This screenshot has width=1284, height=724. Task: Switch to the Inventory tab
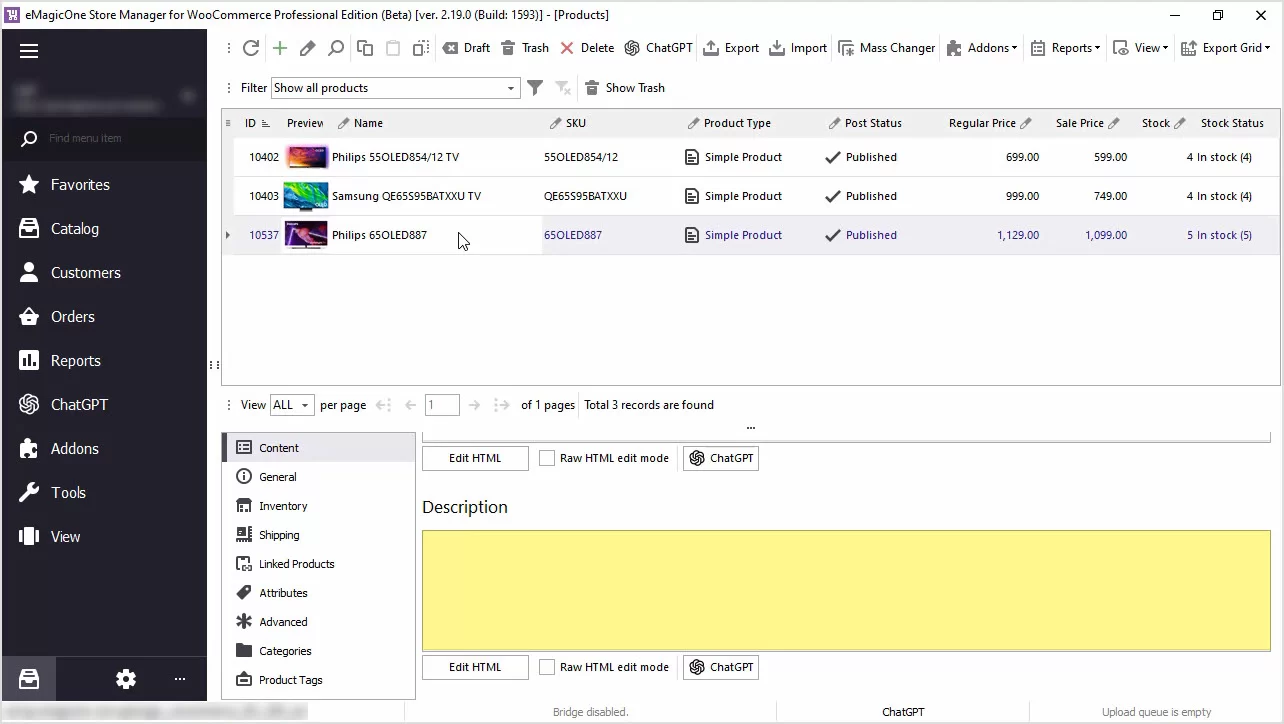(283, 506)
